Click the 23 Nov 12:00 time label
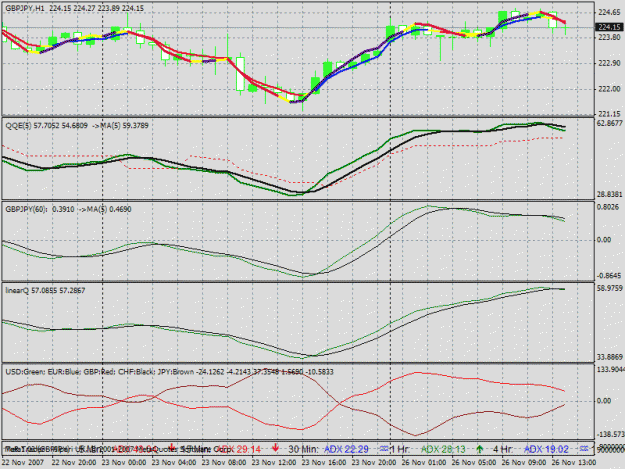Image resolution: width=625 pixels, height=469 pixels. point(274,462)
